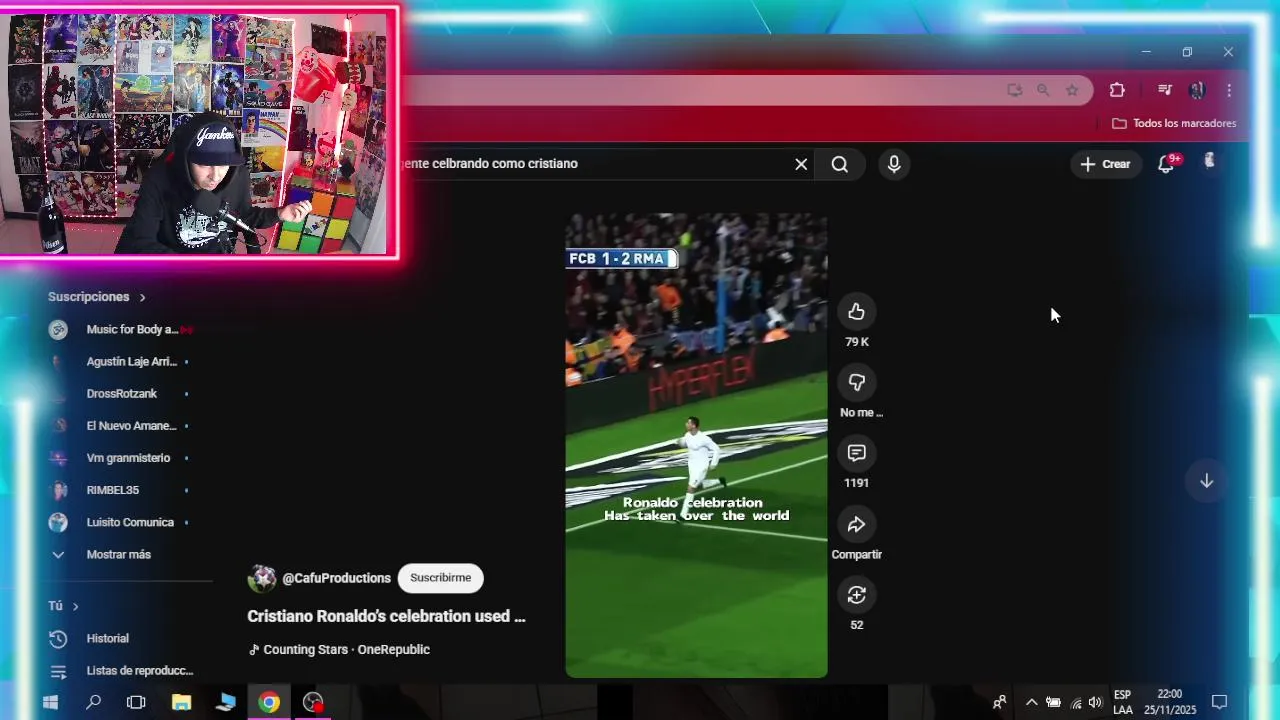Expand the Tú section
Image resolution: width=1280 pixels, height=720 pixels.
pos(63,606)
